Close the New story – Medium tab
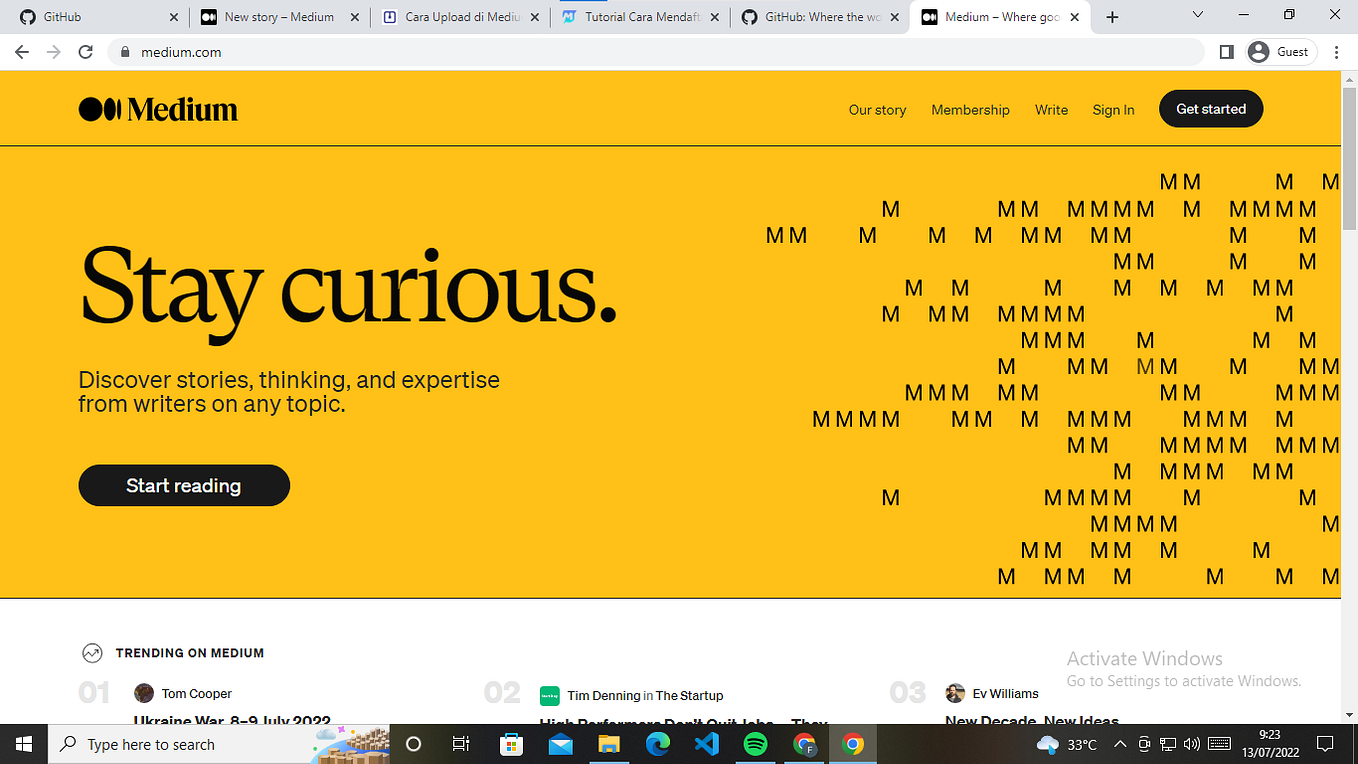Screen dimensions: 1358x764 click(x=355, y=17)
